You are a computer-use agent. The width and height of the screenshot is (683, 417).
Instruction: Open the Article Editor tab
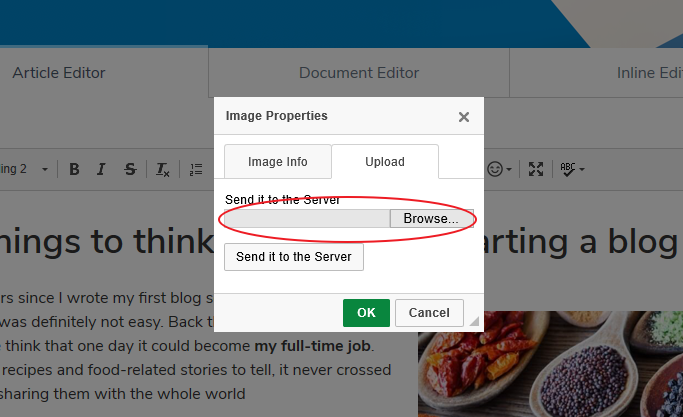[x=59, y=73]
